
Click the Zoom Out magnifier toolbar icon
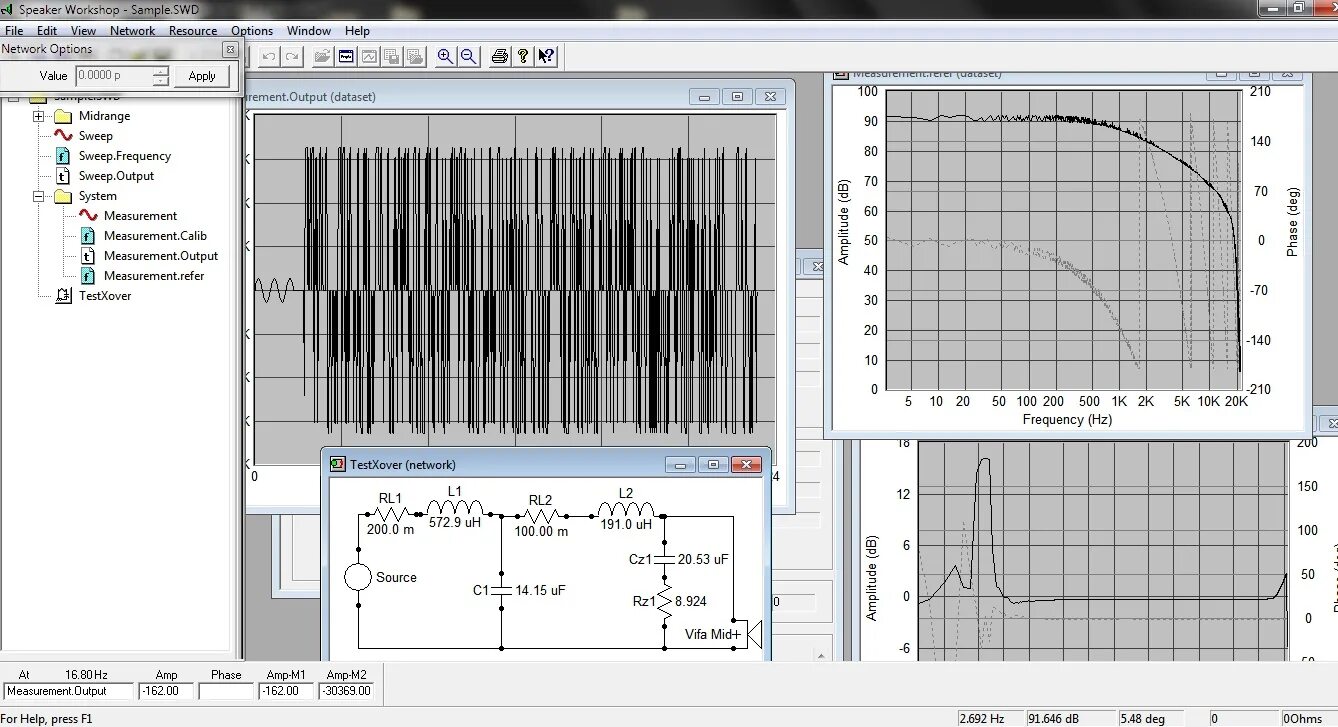pos(468,57)
